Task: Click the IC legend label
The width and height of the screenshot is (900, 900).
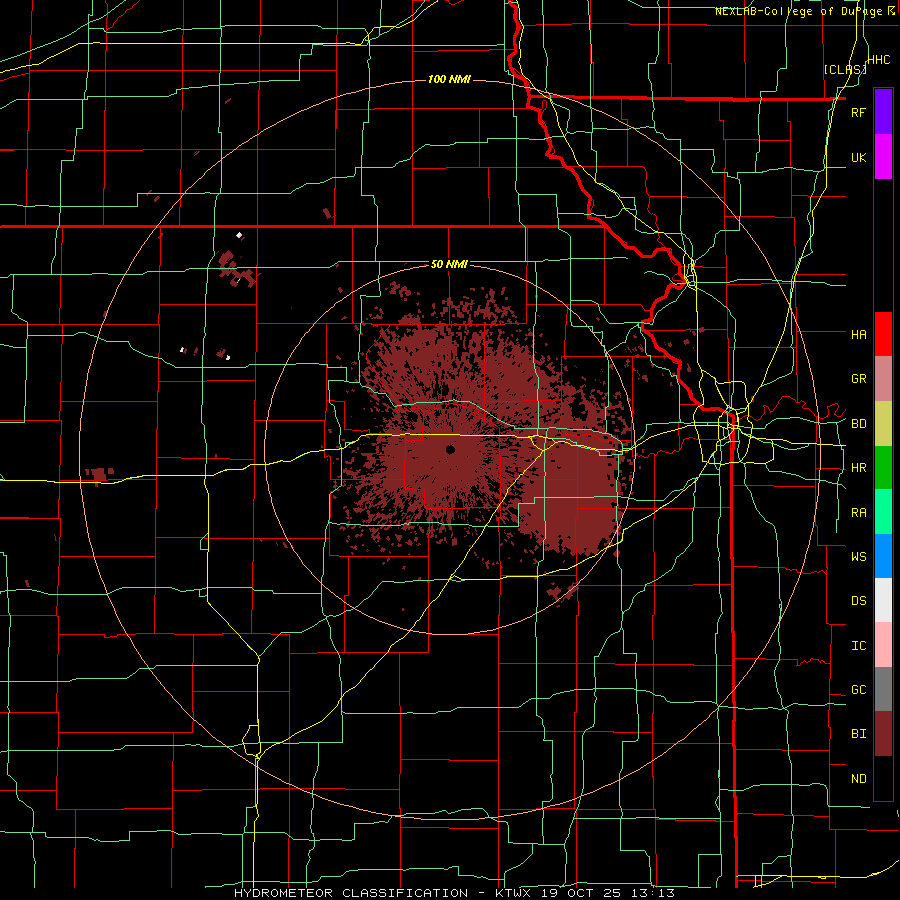Action: (858, 646)
